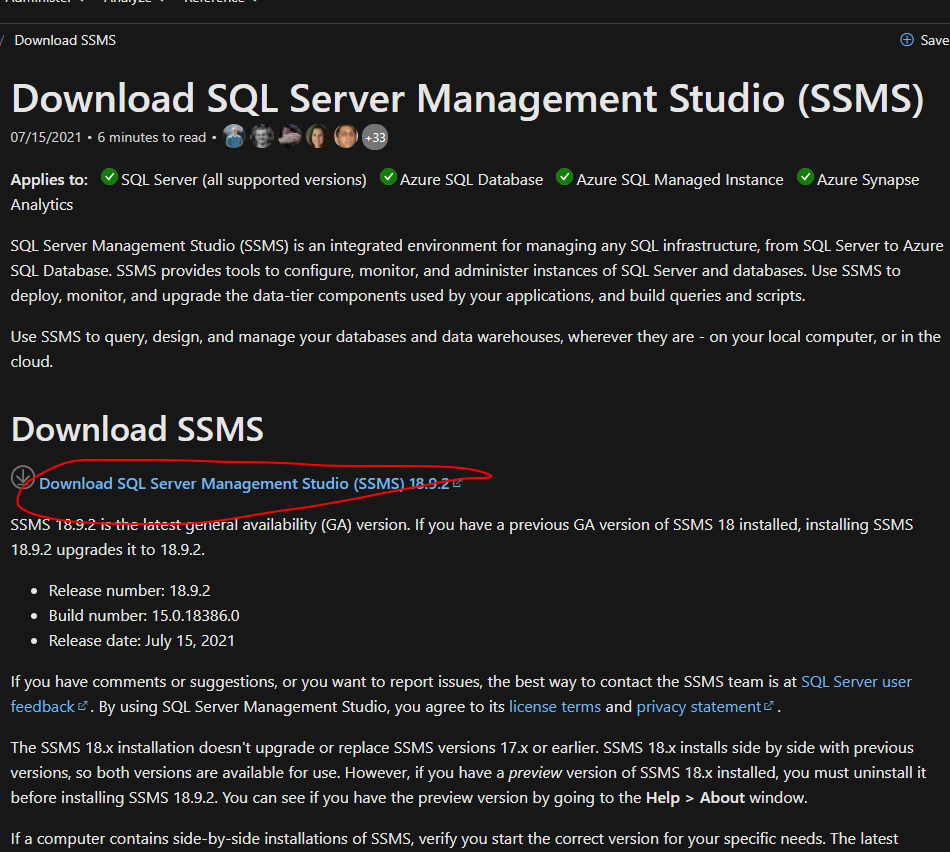This screenshot has height=852, width=950.
Task: Open the +33 contributors badge
Action: (x=374, y=136)
